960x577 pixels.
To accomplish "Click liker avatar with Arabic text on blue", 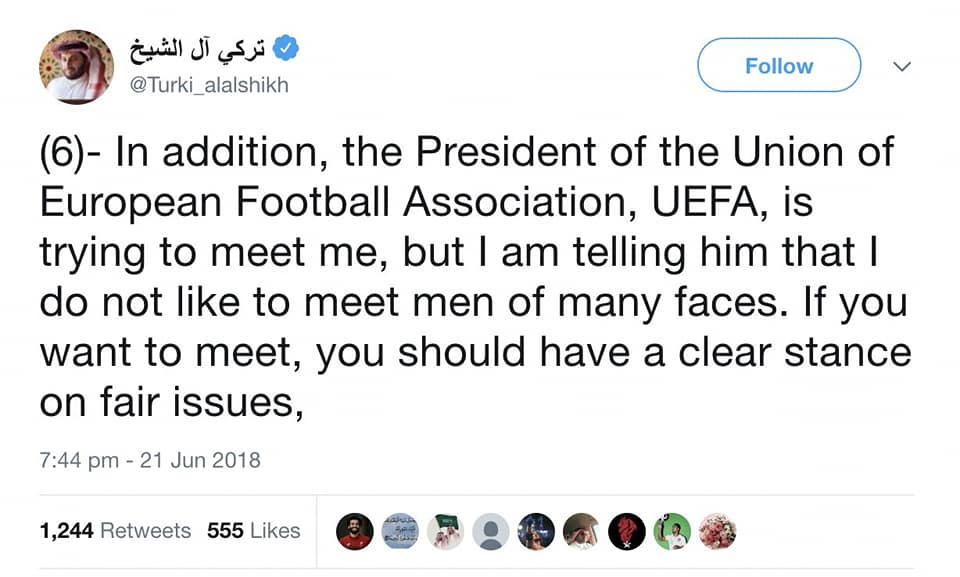I will (x=400, y=532).
